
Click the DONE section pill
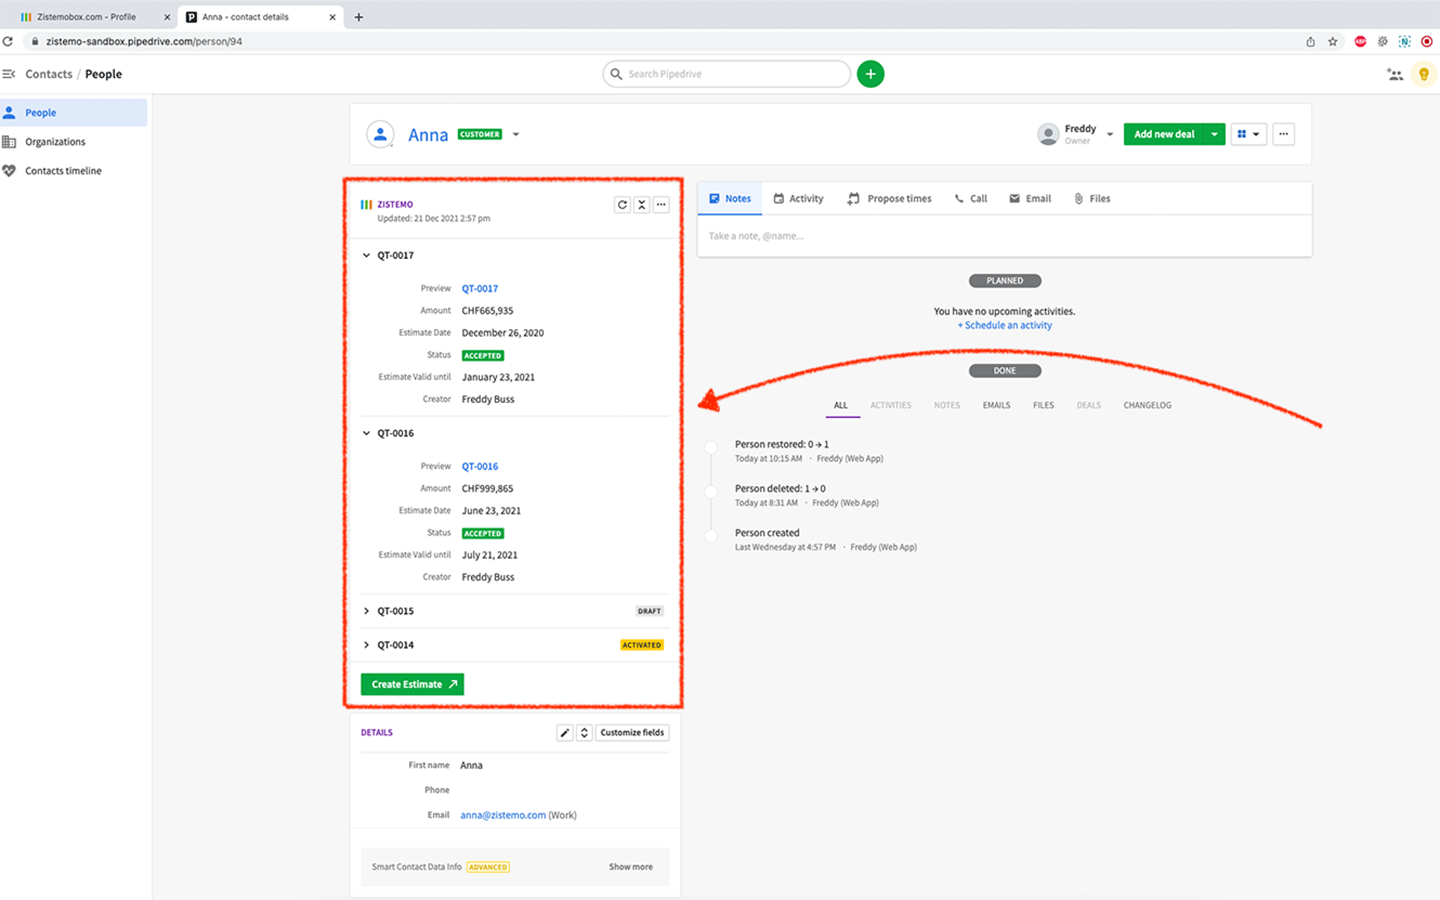(x=1005, y=371)
